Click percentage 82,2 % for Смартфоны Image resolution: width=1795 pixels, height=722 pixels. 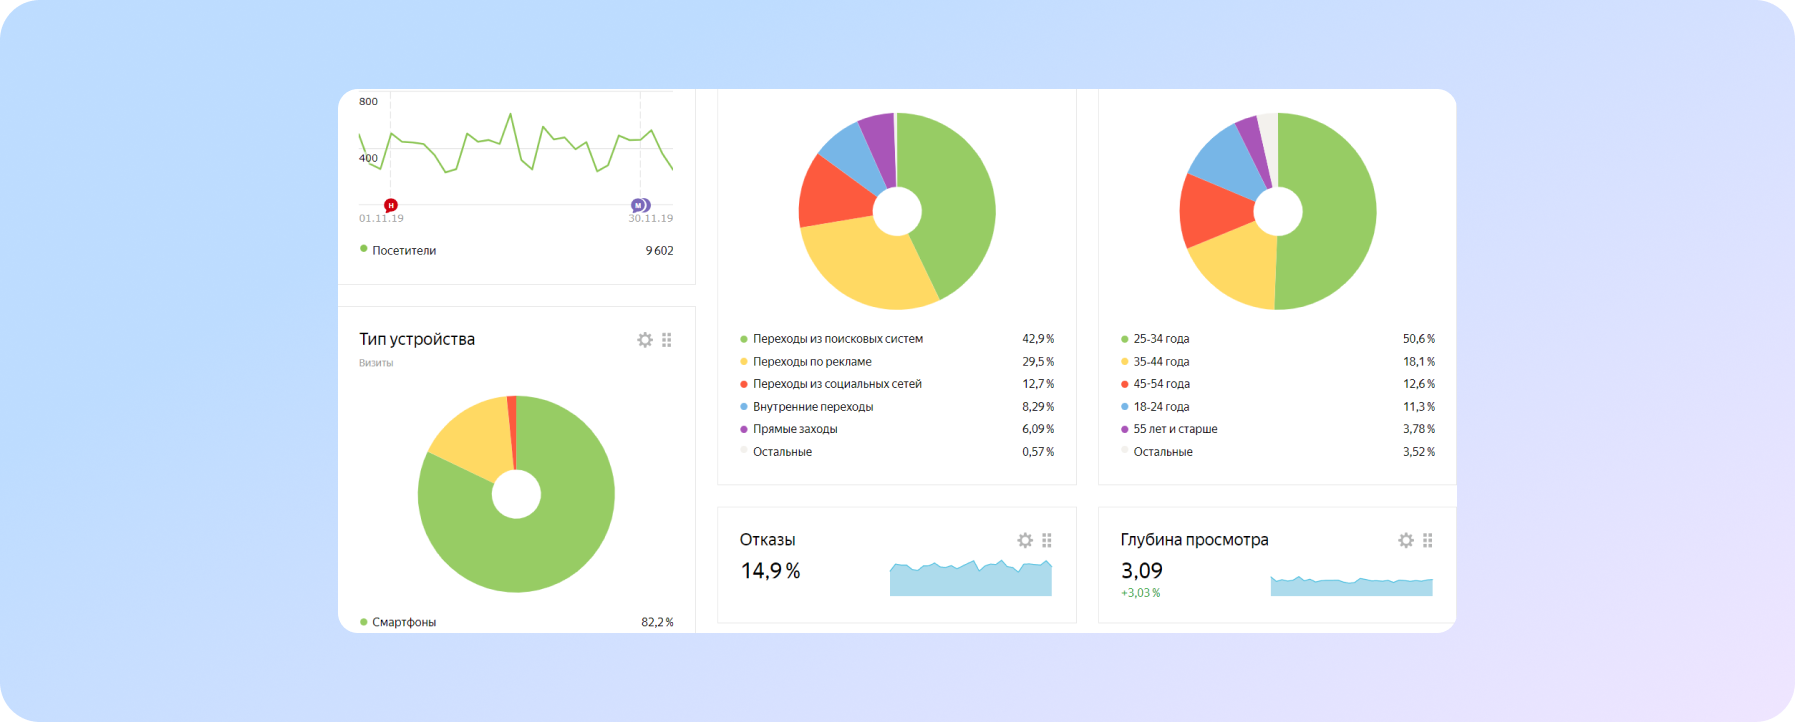coord(657,622)
